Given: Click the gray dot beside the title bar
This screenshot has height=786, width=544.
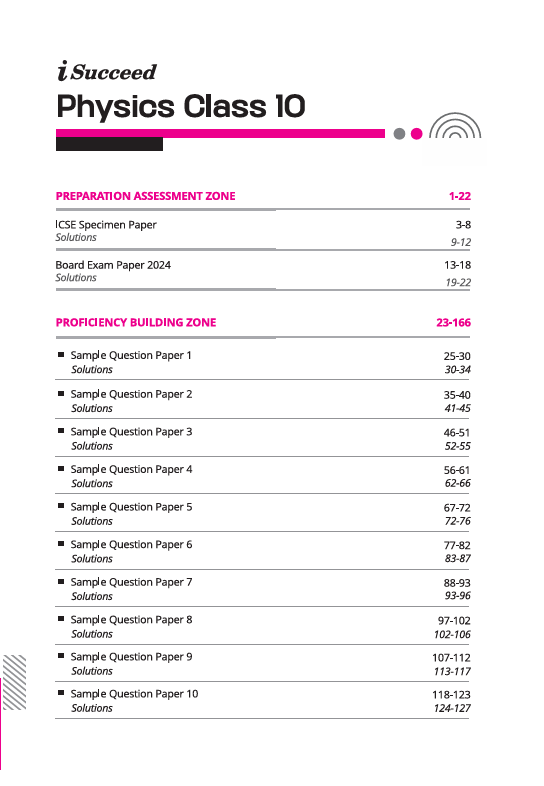Looking at the screenshot, I should coord(400,134).
